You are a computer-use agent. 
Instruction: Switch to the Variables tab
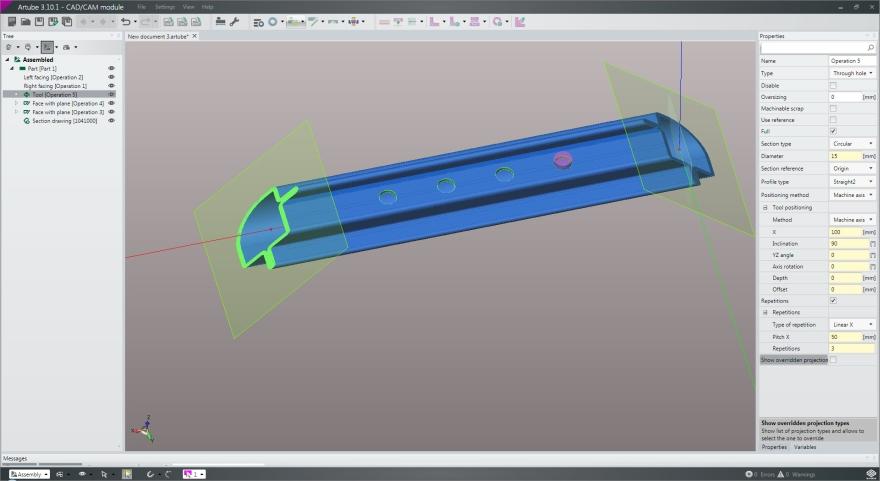(805, 447)
